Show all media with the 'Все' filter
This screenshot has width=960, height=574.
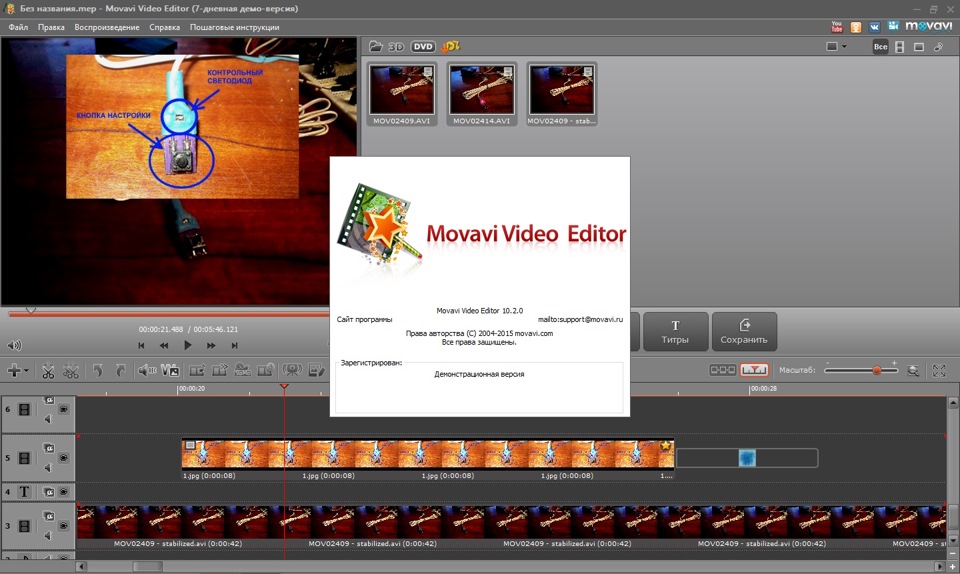tap(880, 47)
